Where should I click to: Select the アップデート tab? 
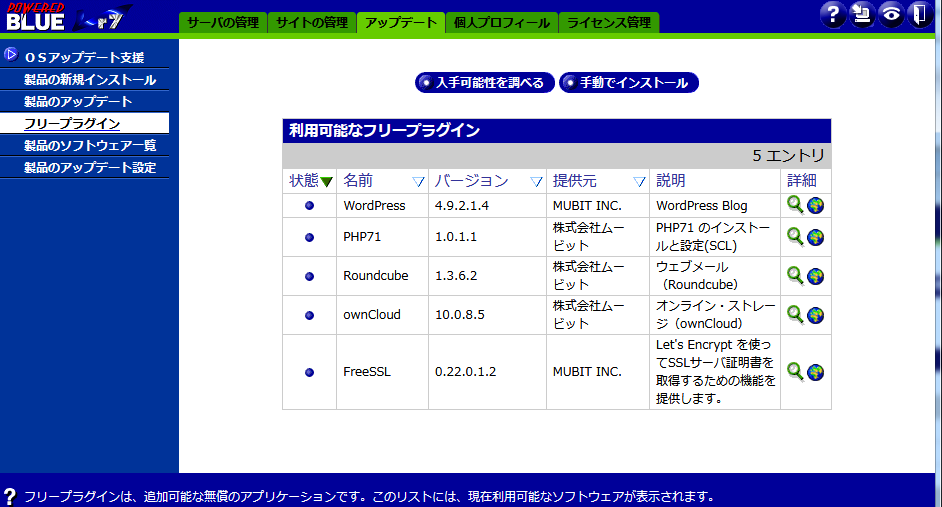coord(401,23)
